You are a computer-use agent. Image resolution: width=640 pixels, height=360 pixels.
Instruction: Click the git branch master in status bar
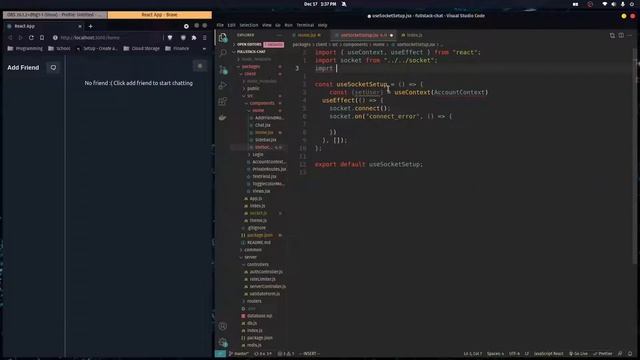click(x=239, y=353)
